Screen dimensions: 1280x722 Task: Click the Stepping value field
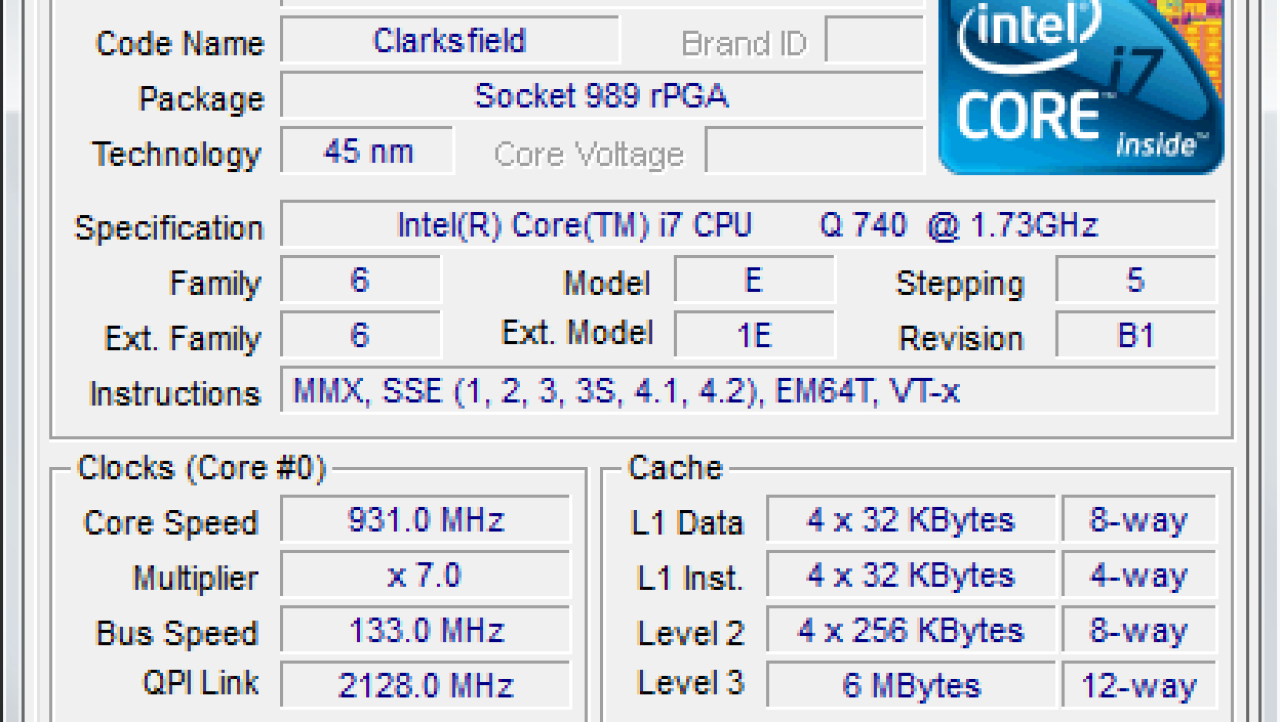(1136, 281)
